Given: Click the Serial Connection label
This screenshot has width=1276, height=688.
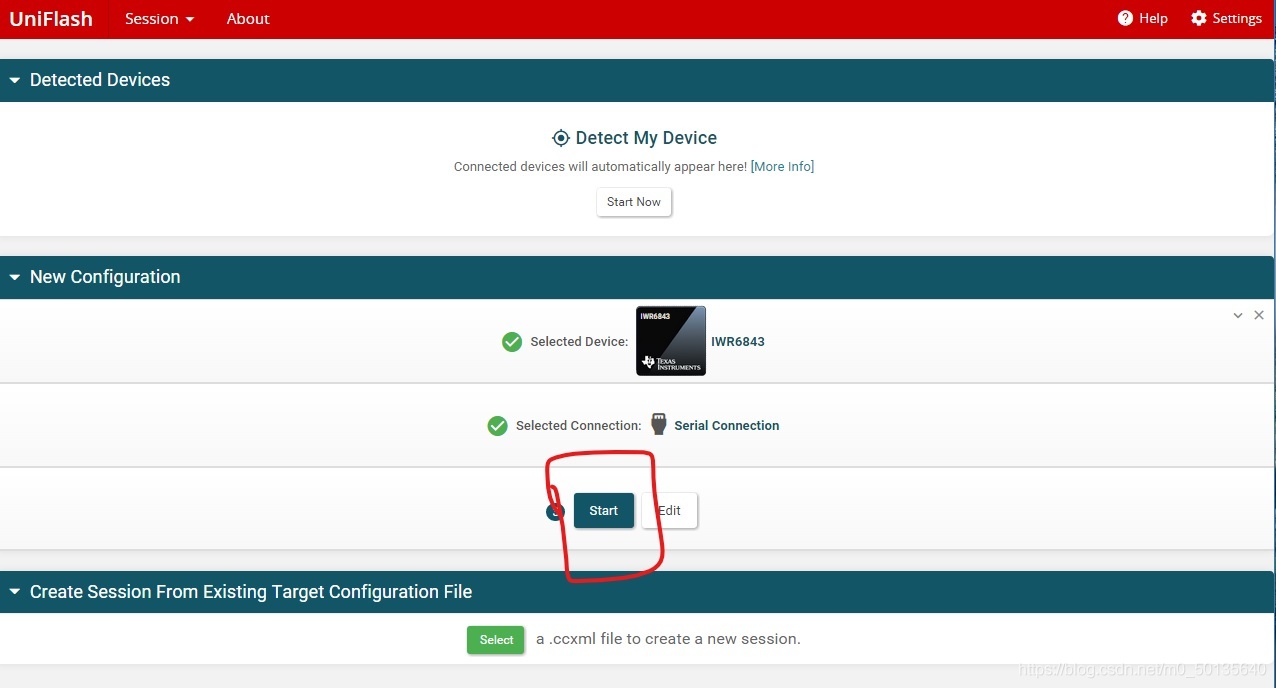Looking at the screenshot, I should click(x=727, y=426).
